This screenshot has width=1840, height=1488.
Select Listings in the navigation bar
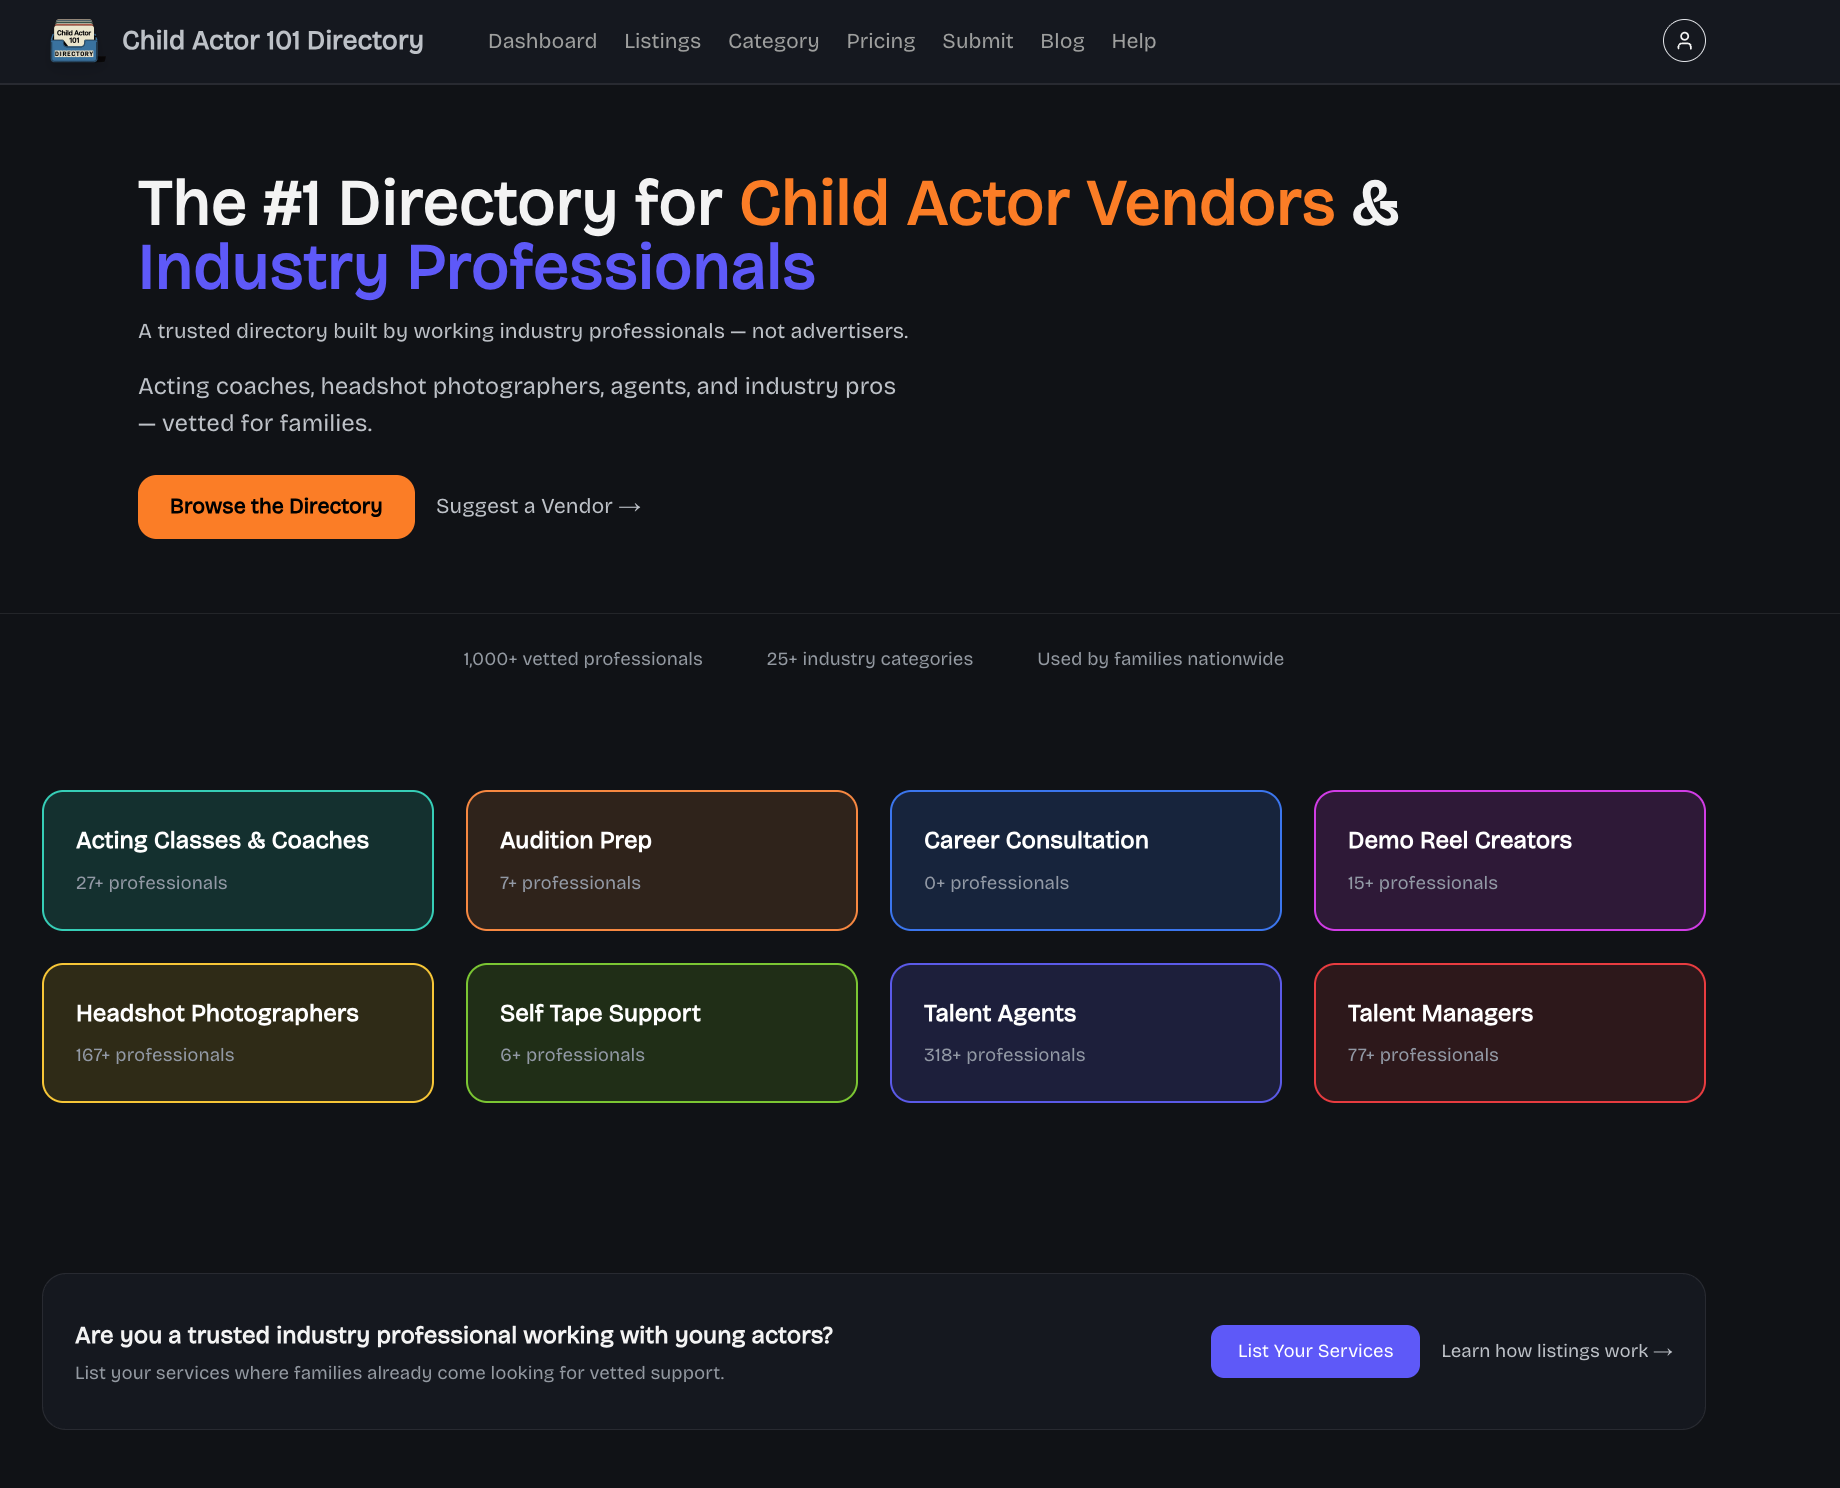(x=662, y=41)
